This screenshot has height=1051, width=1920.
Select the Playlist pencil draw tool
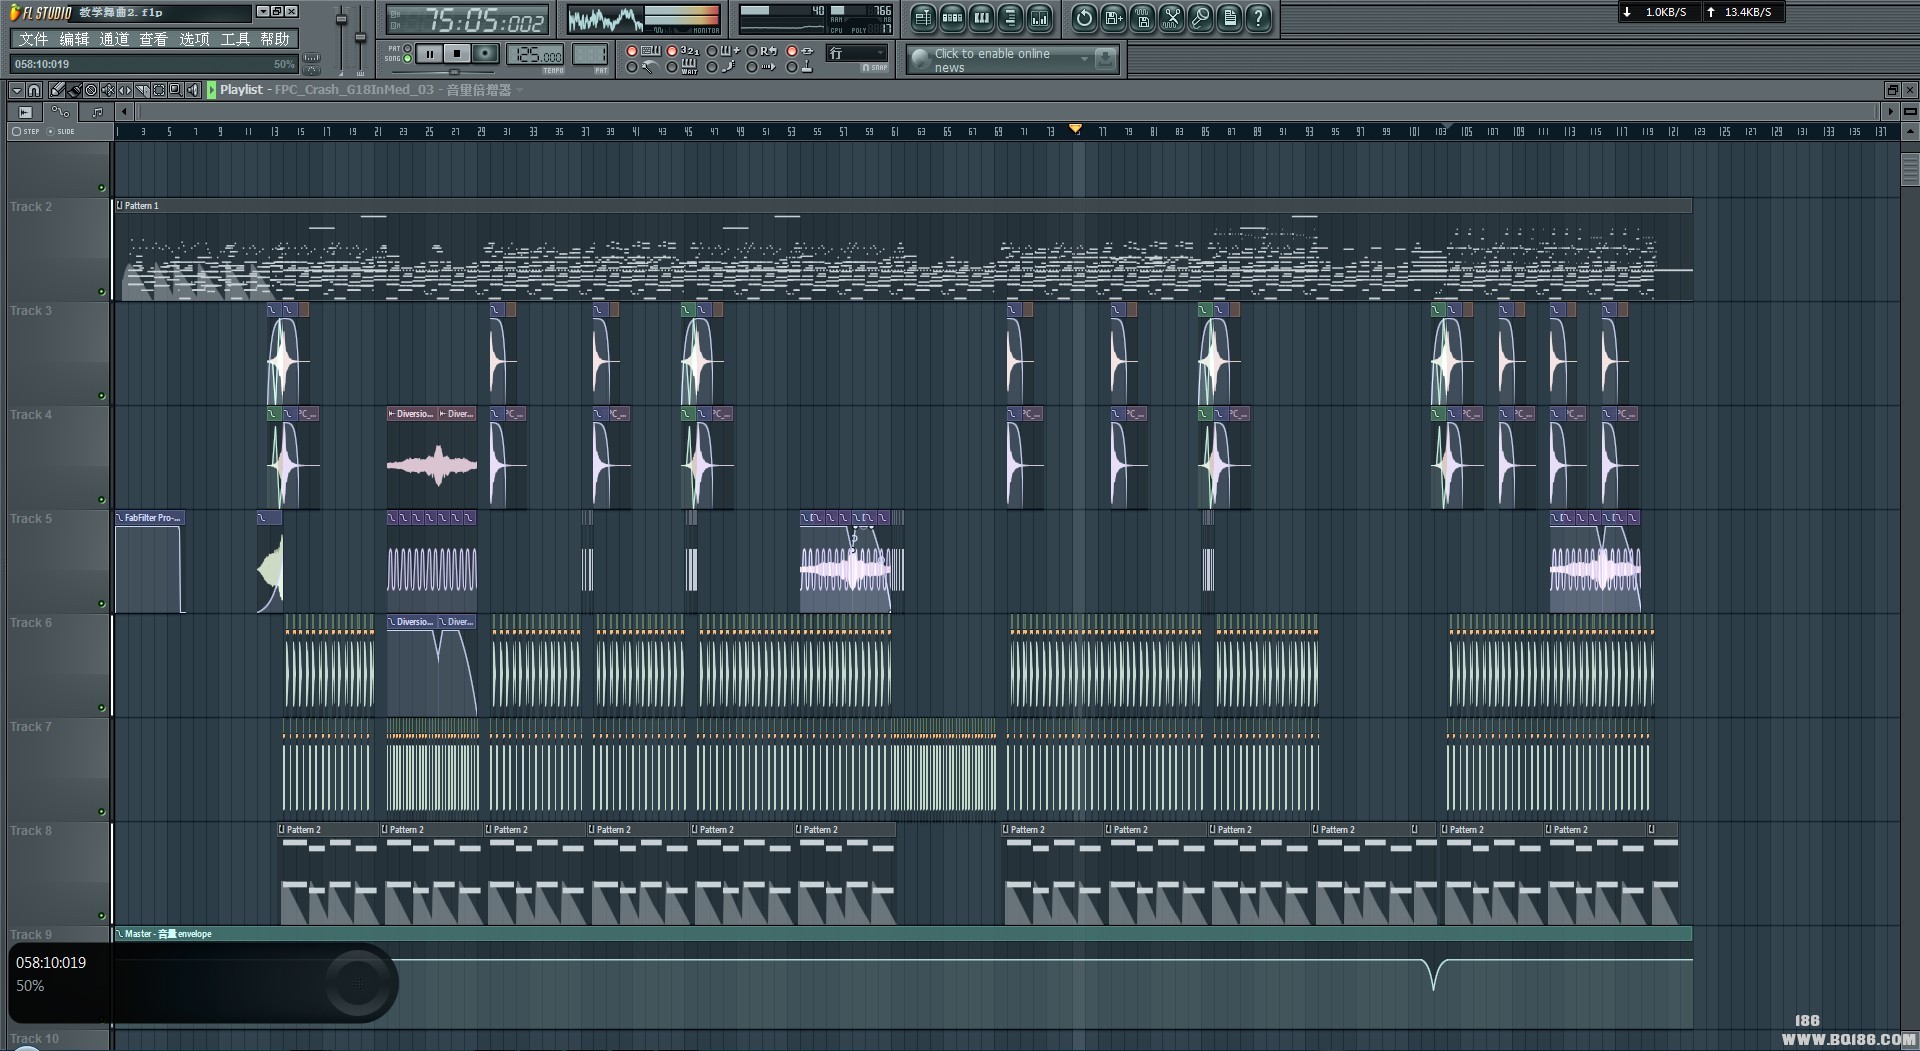[x=57, y=90]
